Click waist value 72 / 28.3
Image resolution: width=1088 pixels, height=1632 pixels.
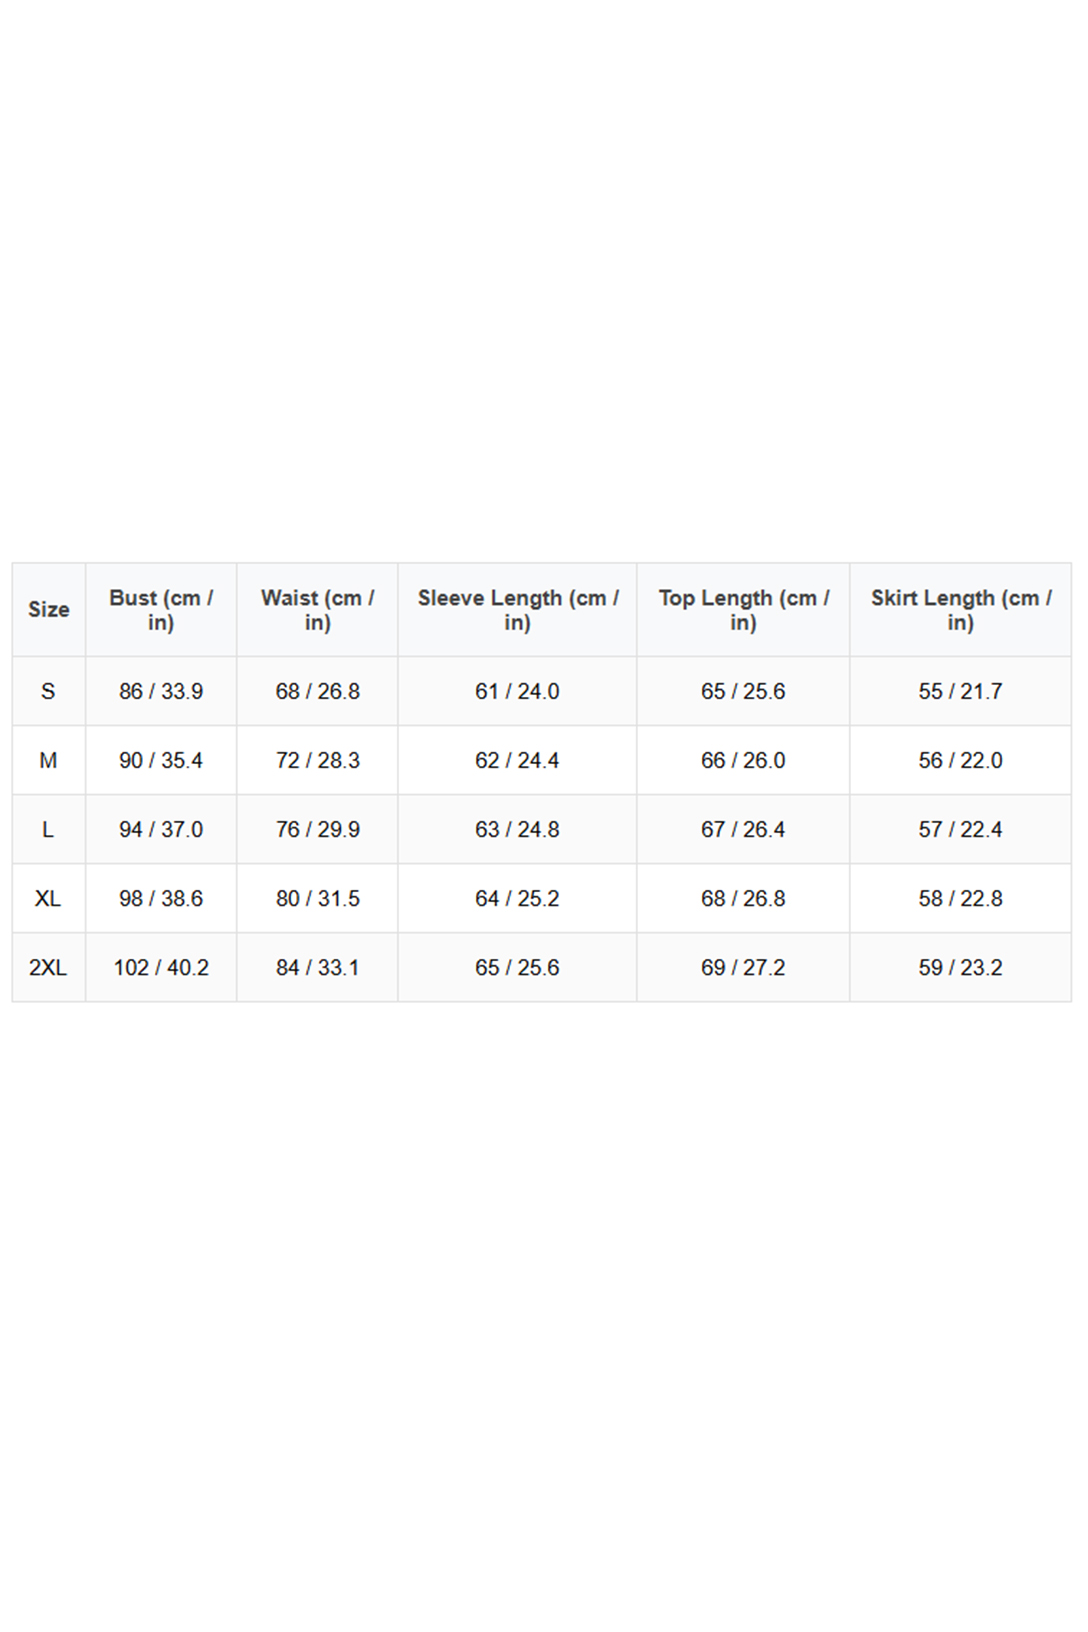point(317,760)
